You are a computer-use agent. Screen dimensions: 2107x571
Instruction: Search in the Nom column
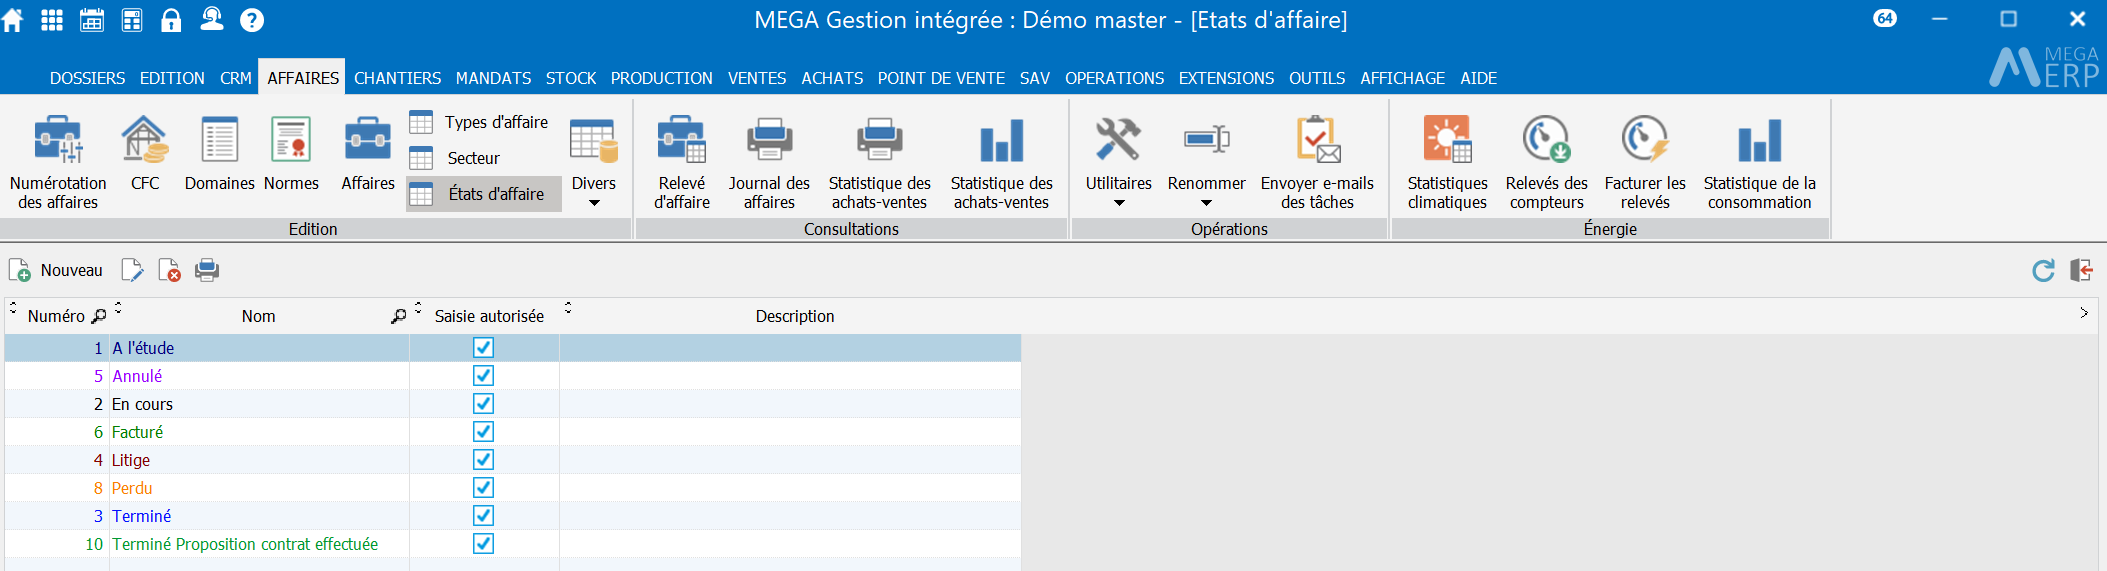[399, 316]
